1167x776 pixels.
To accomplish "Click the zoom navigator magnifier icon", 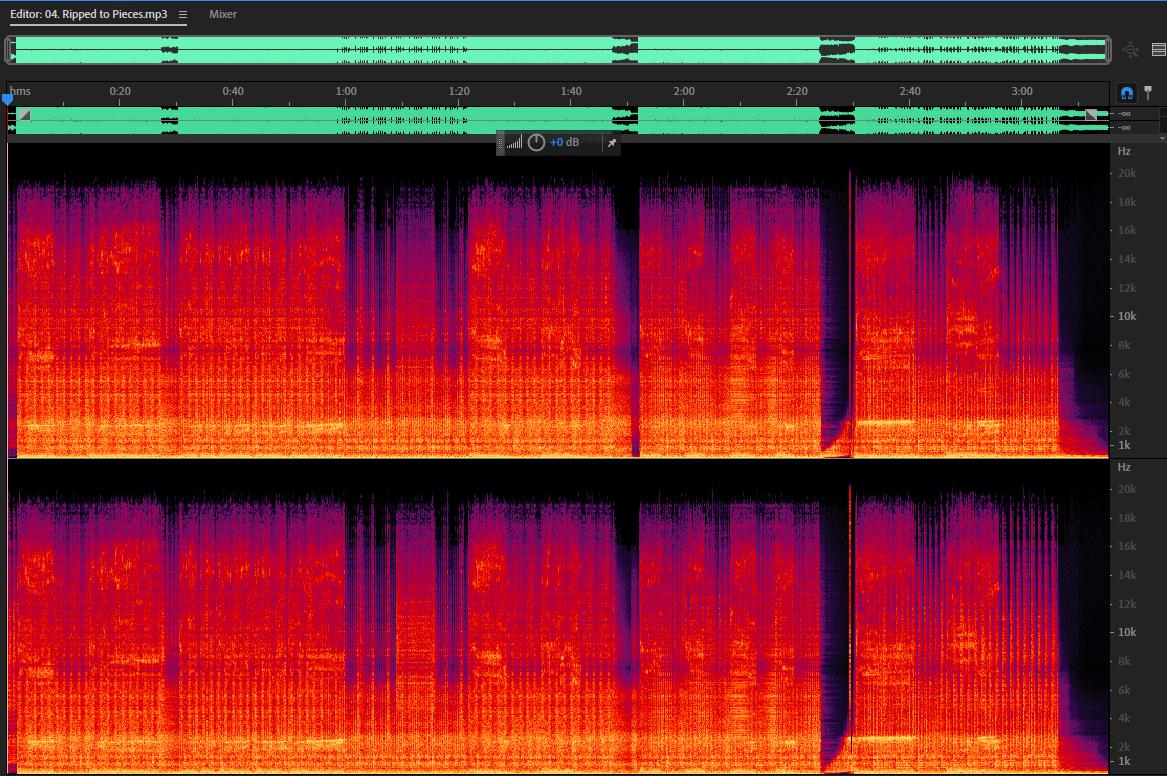I will tap(1131, 50).
